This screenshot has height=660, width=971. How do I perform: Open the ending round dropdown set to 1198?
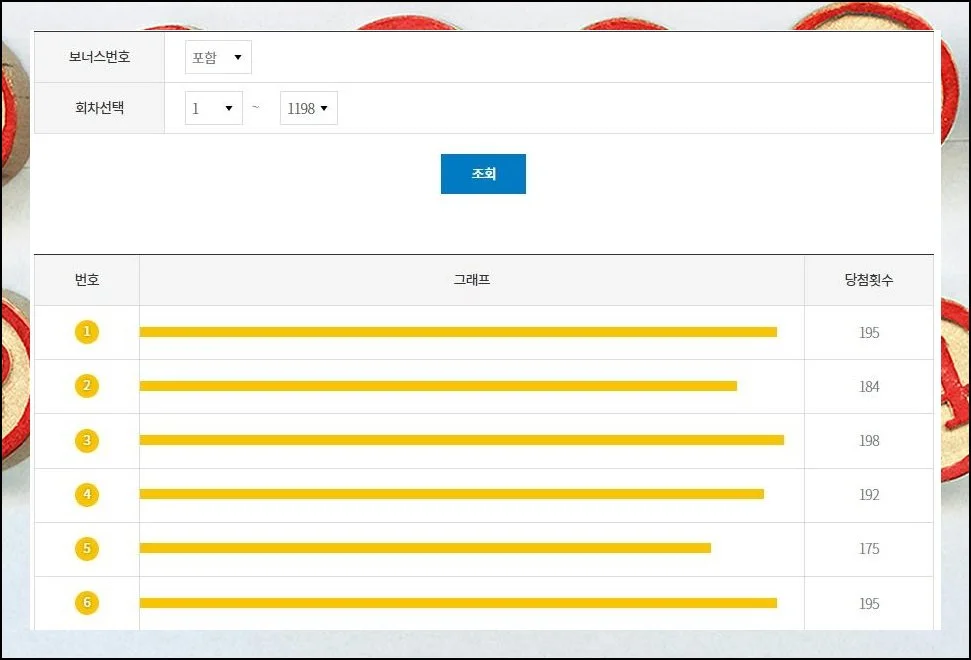308,108
